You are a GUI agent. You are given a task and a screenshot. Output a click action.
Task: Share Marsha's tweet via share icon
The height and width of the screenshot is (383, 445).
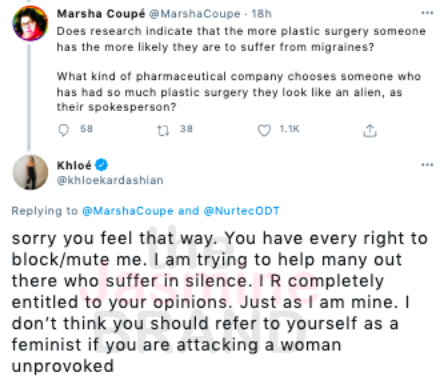(x=370, y=131)
